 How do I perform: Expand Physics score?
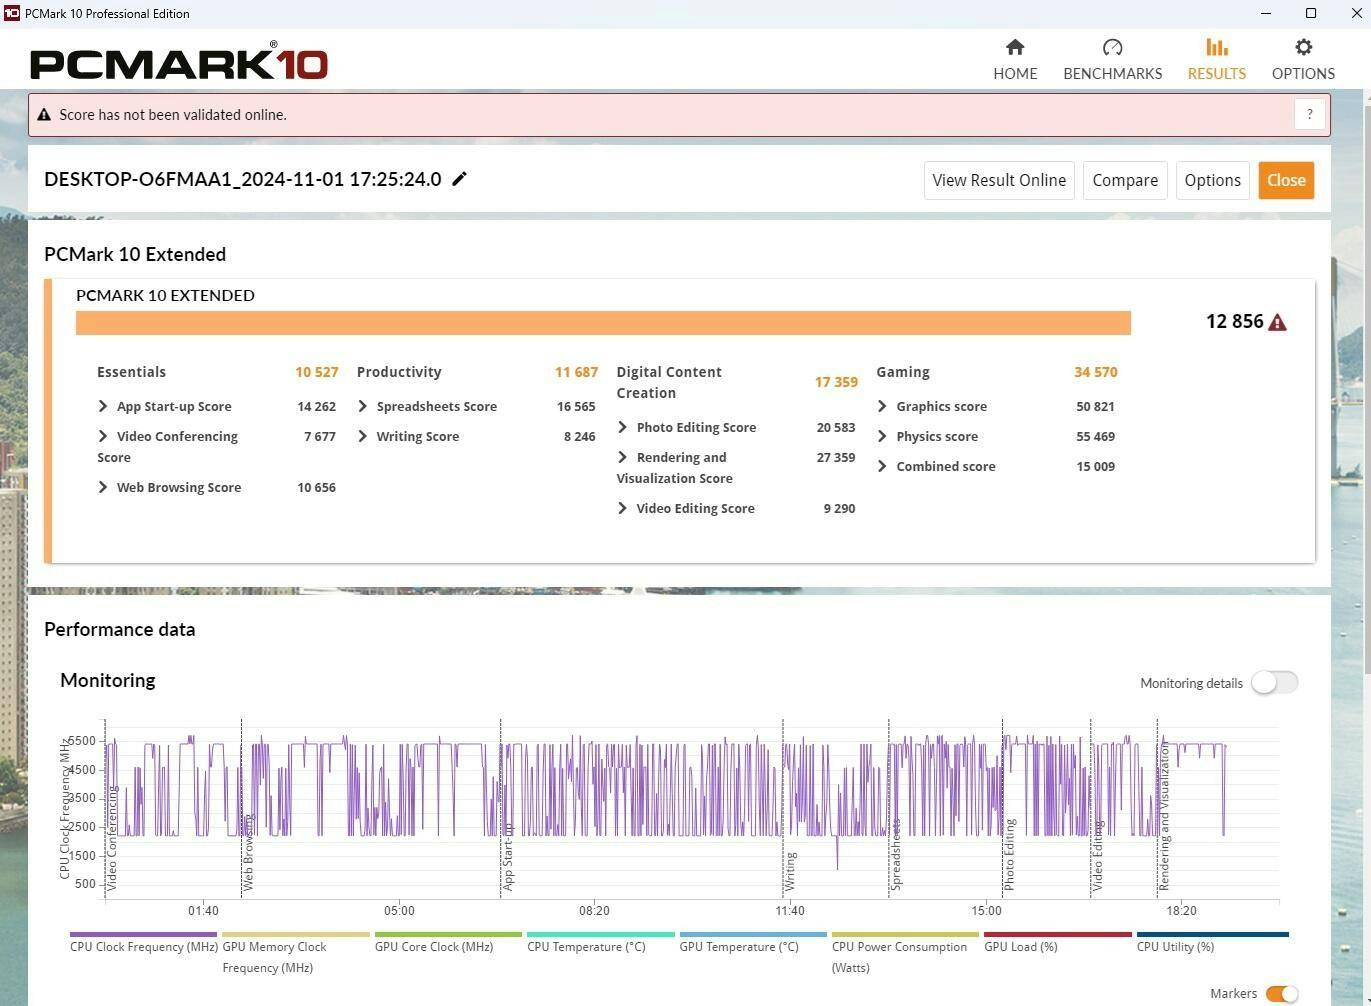click(x=882, y=436)
